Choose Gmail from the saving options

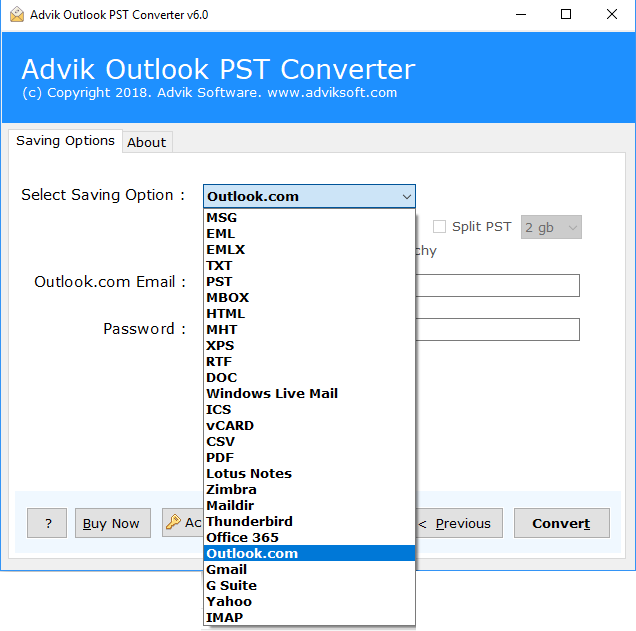pos(309,569)
